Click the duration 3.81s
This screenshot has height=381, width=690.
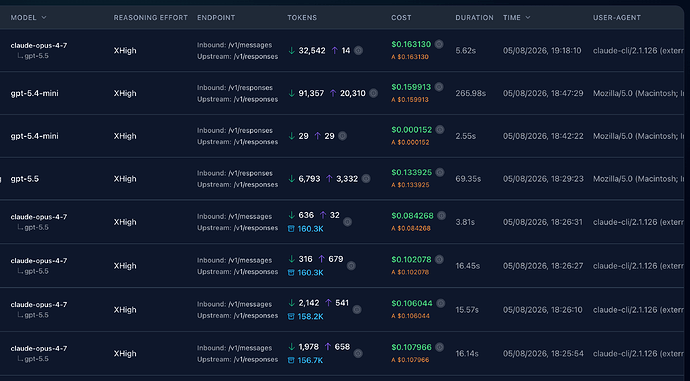(x=465, y=222)
